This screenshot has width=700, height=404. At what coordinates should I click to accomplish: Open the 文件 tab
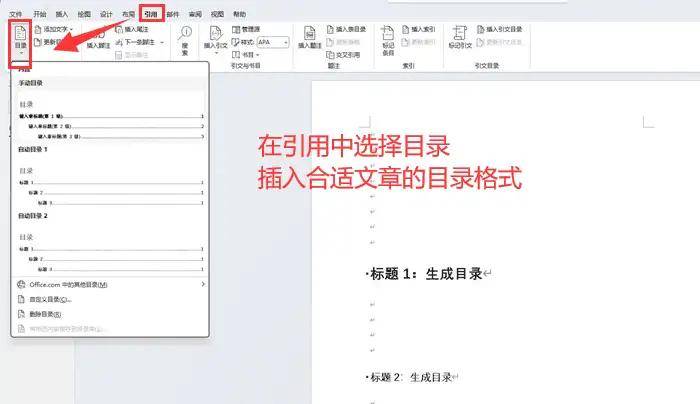click(16, 14)
